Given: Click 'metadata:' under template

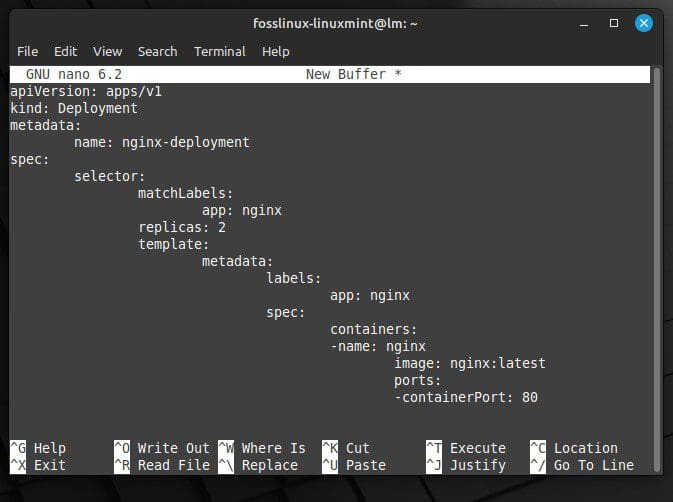Looking at the screenshot, I should tap(237, 261).
